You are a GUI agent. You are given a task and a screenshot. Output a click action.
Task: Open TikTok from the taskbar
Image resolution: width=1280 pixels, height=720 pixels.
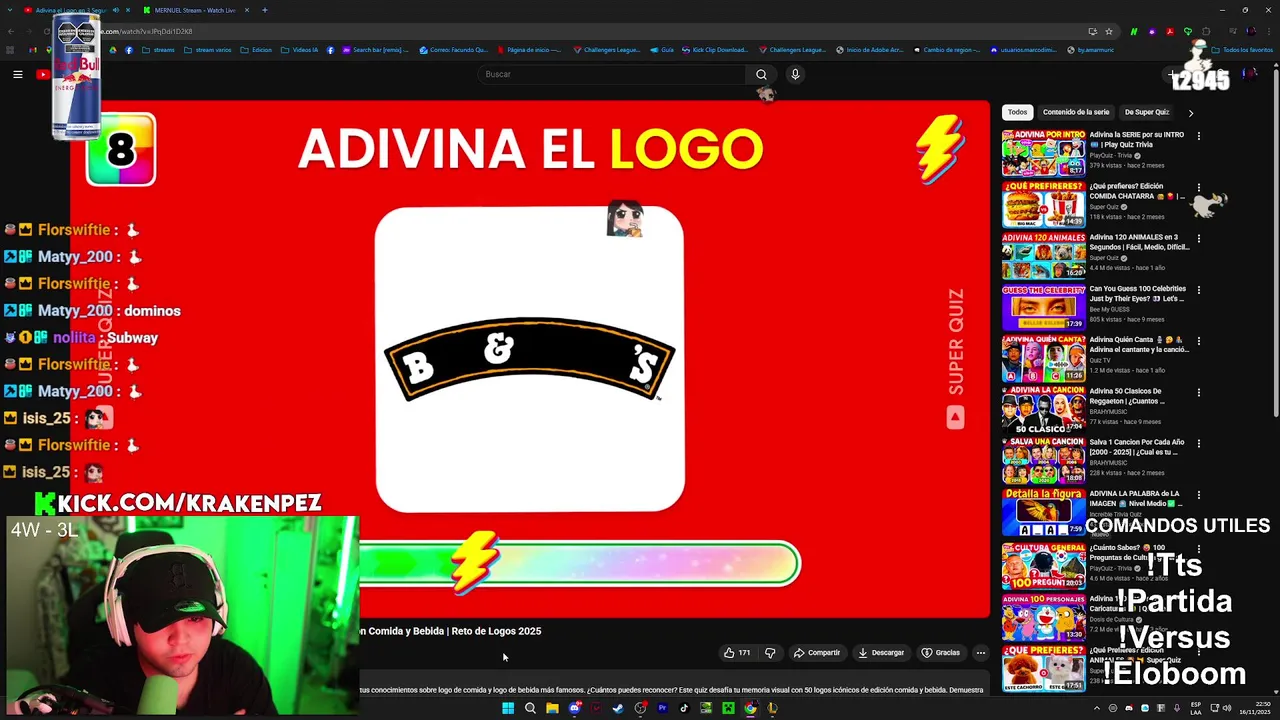click(x=684, y=708)
